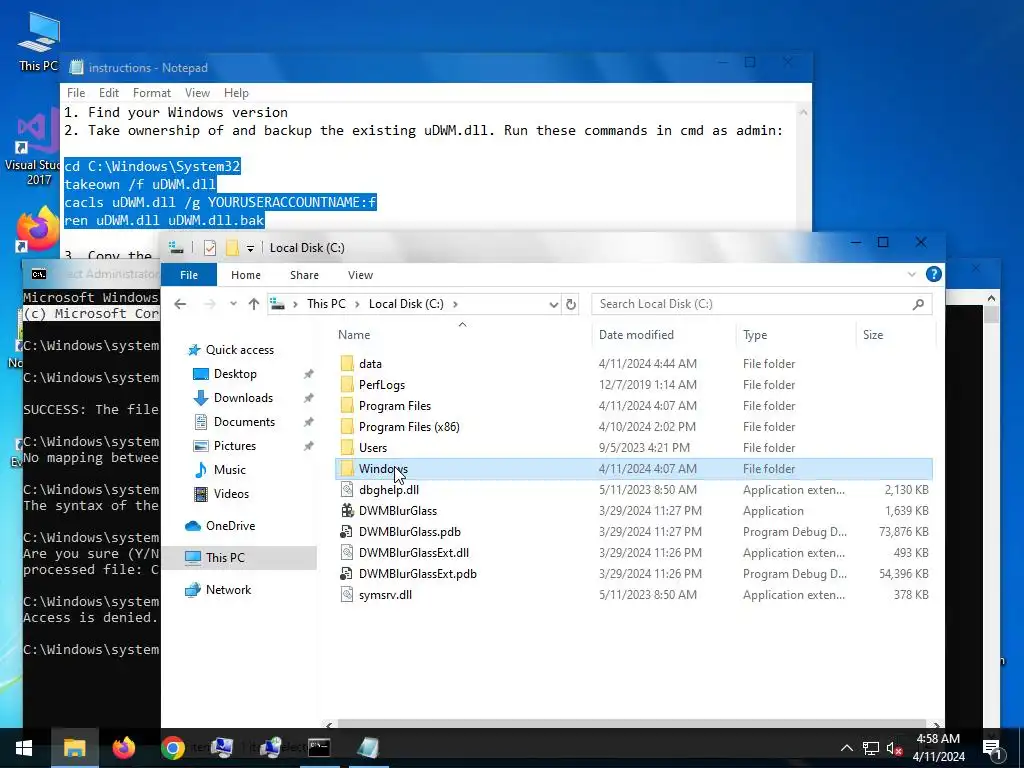Image resolution: width=1024 pixels, height=768 pixels.
Task: Click File Explorer taskbar icon
Action: tap(74, 748)
